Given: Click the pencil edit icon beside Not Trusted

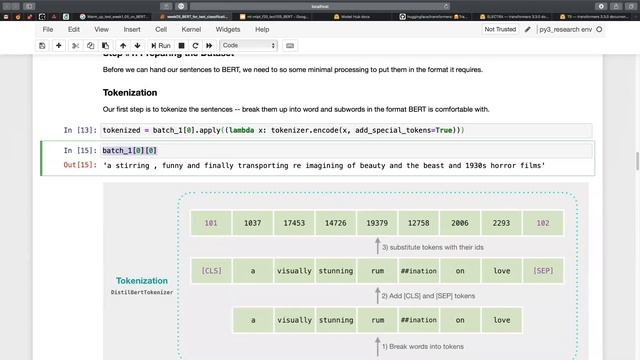Looking at the screenshot, I should coord(528,29).
